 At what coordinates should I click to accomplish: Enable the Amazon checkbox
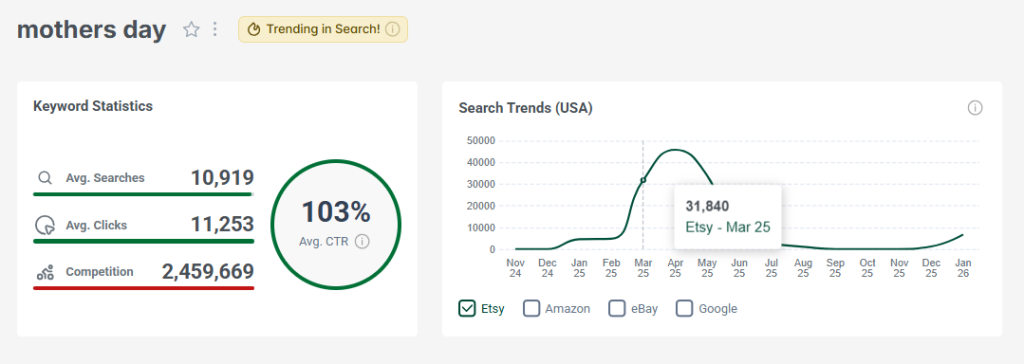click(531, 308)
